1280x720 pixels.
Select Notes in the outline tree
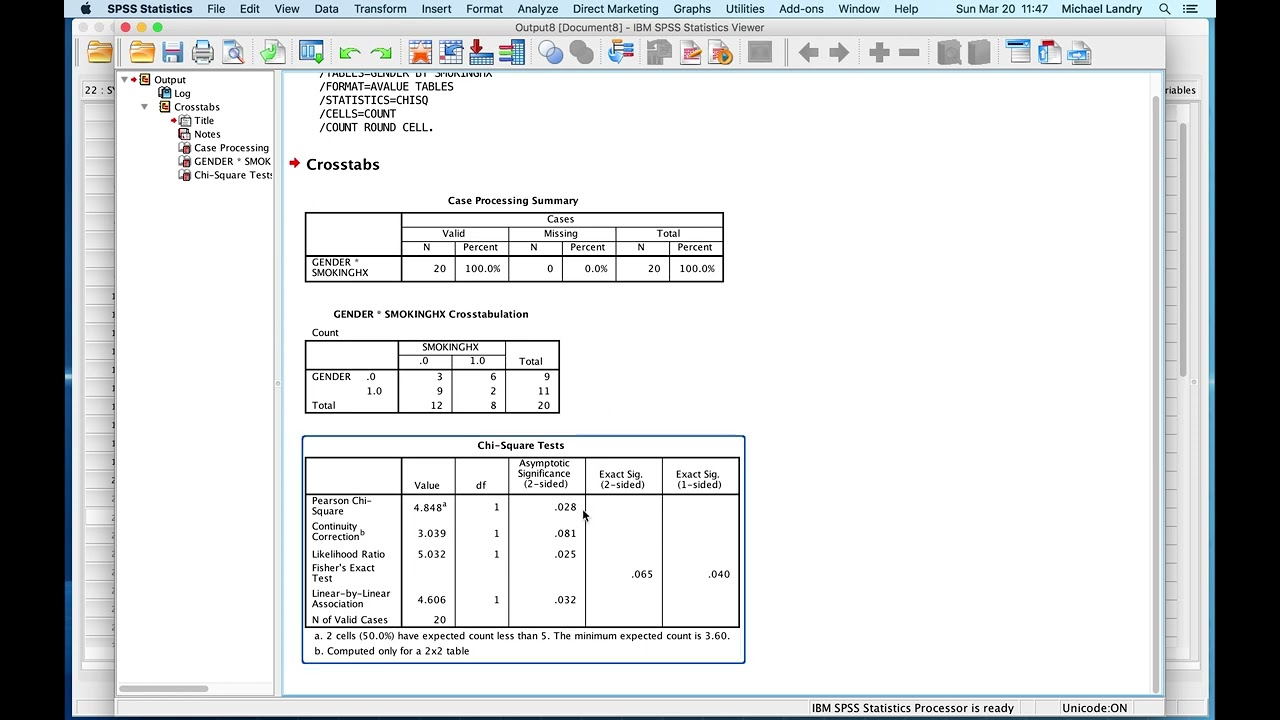(x=207, y=134)
